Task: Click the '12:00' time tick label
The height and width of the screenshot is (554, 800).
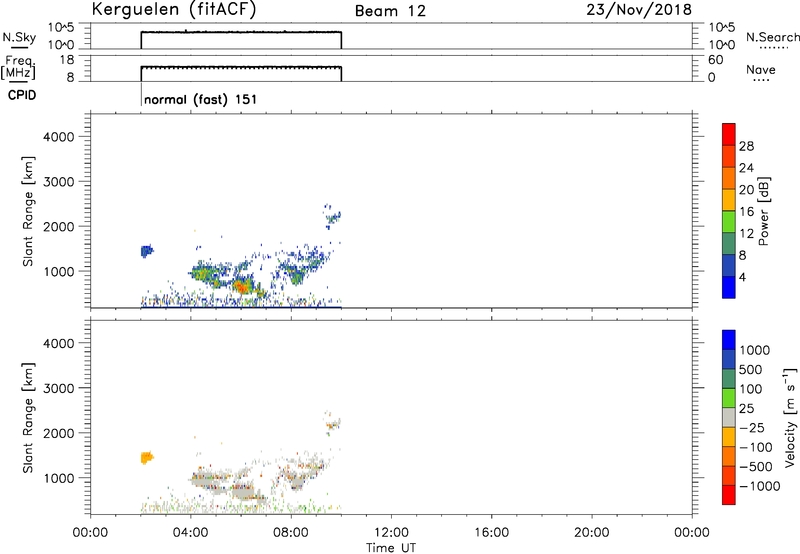Action: (391, 533)
